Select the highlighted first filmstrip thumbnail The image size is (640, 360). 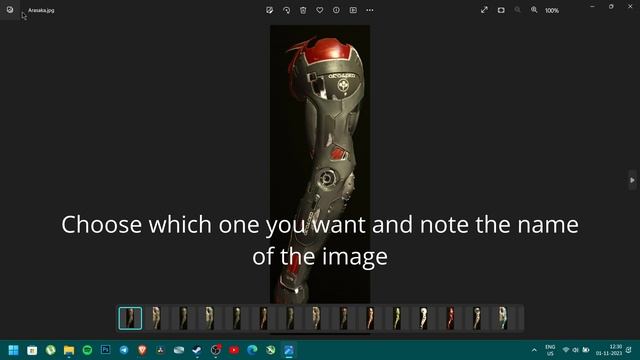(130, 318)
